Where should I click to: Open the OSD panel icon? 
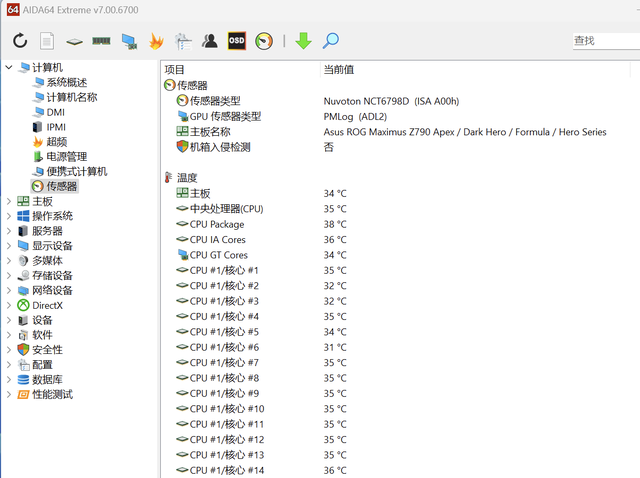[237, 41]
